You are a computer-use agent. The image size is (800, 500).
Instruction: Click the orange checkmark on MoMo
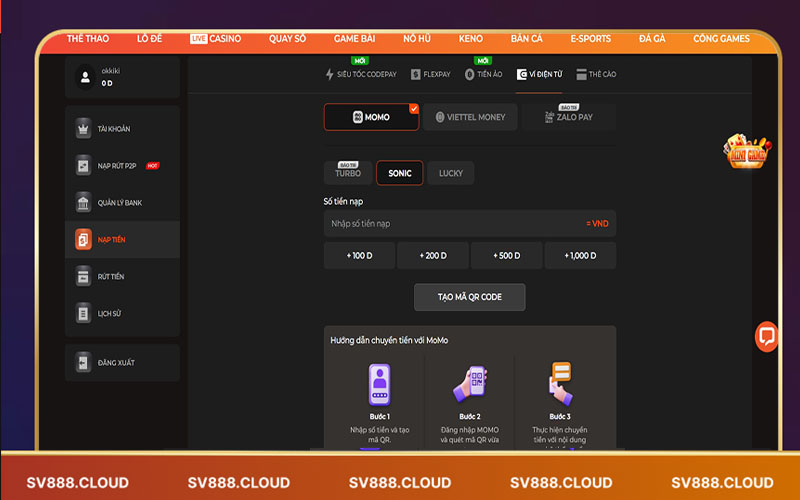(414, 109)
